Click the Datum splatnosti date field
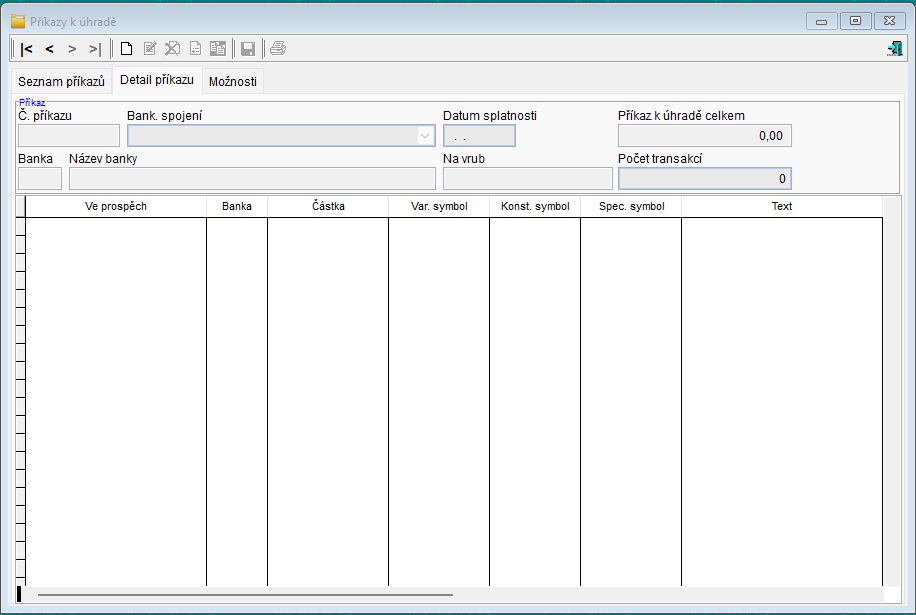 click(479, 135)
